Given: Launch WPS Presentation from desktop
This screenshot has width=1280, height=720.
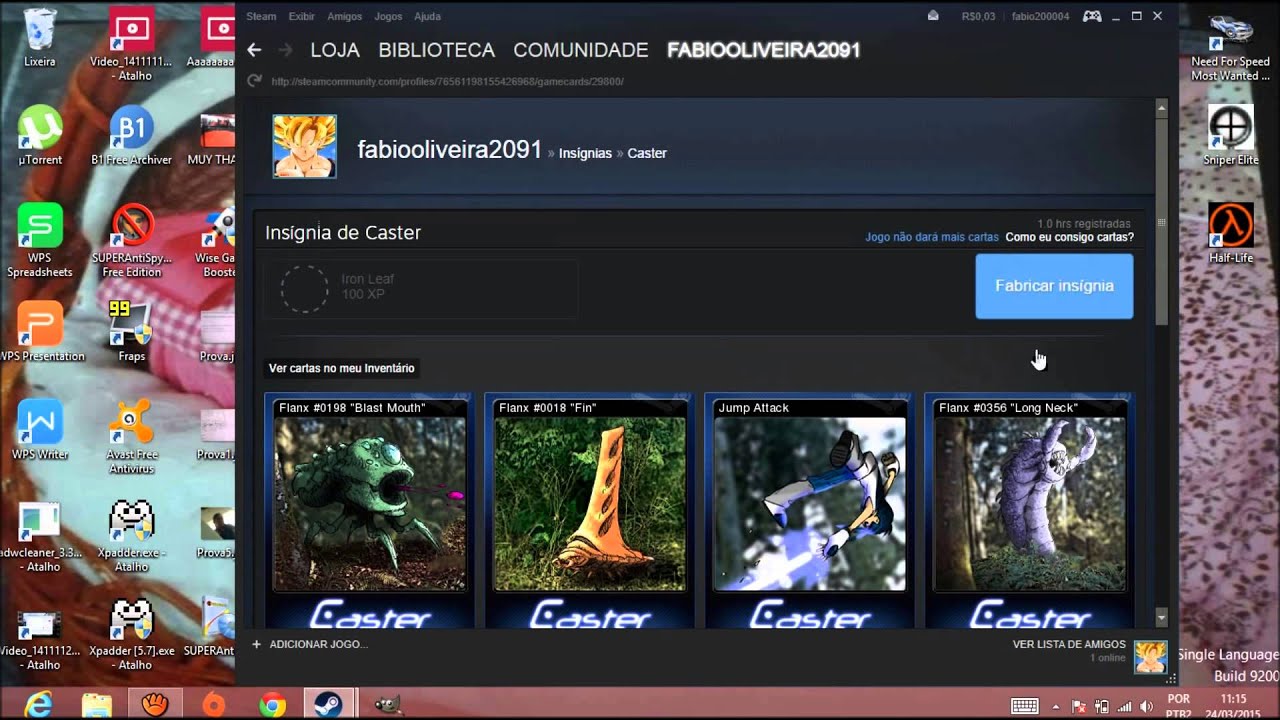Looking at the screenshot, I should [40, 332].
